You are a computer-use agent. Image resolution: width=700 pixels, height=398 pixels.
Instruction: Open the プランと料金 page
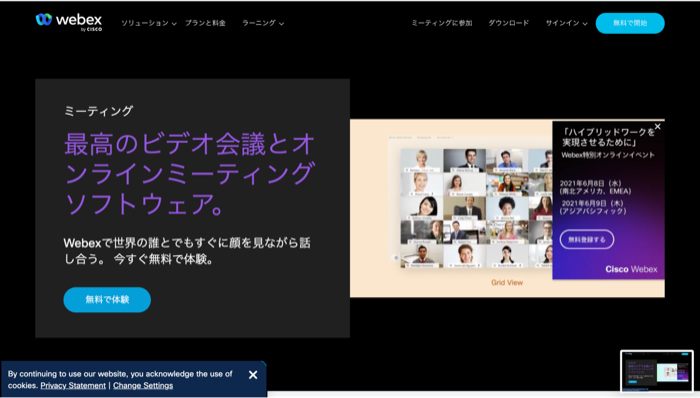(205, 23)
